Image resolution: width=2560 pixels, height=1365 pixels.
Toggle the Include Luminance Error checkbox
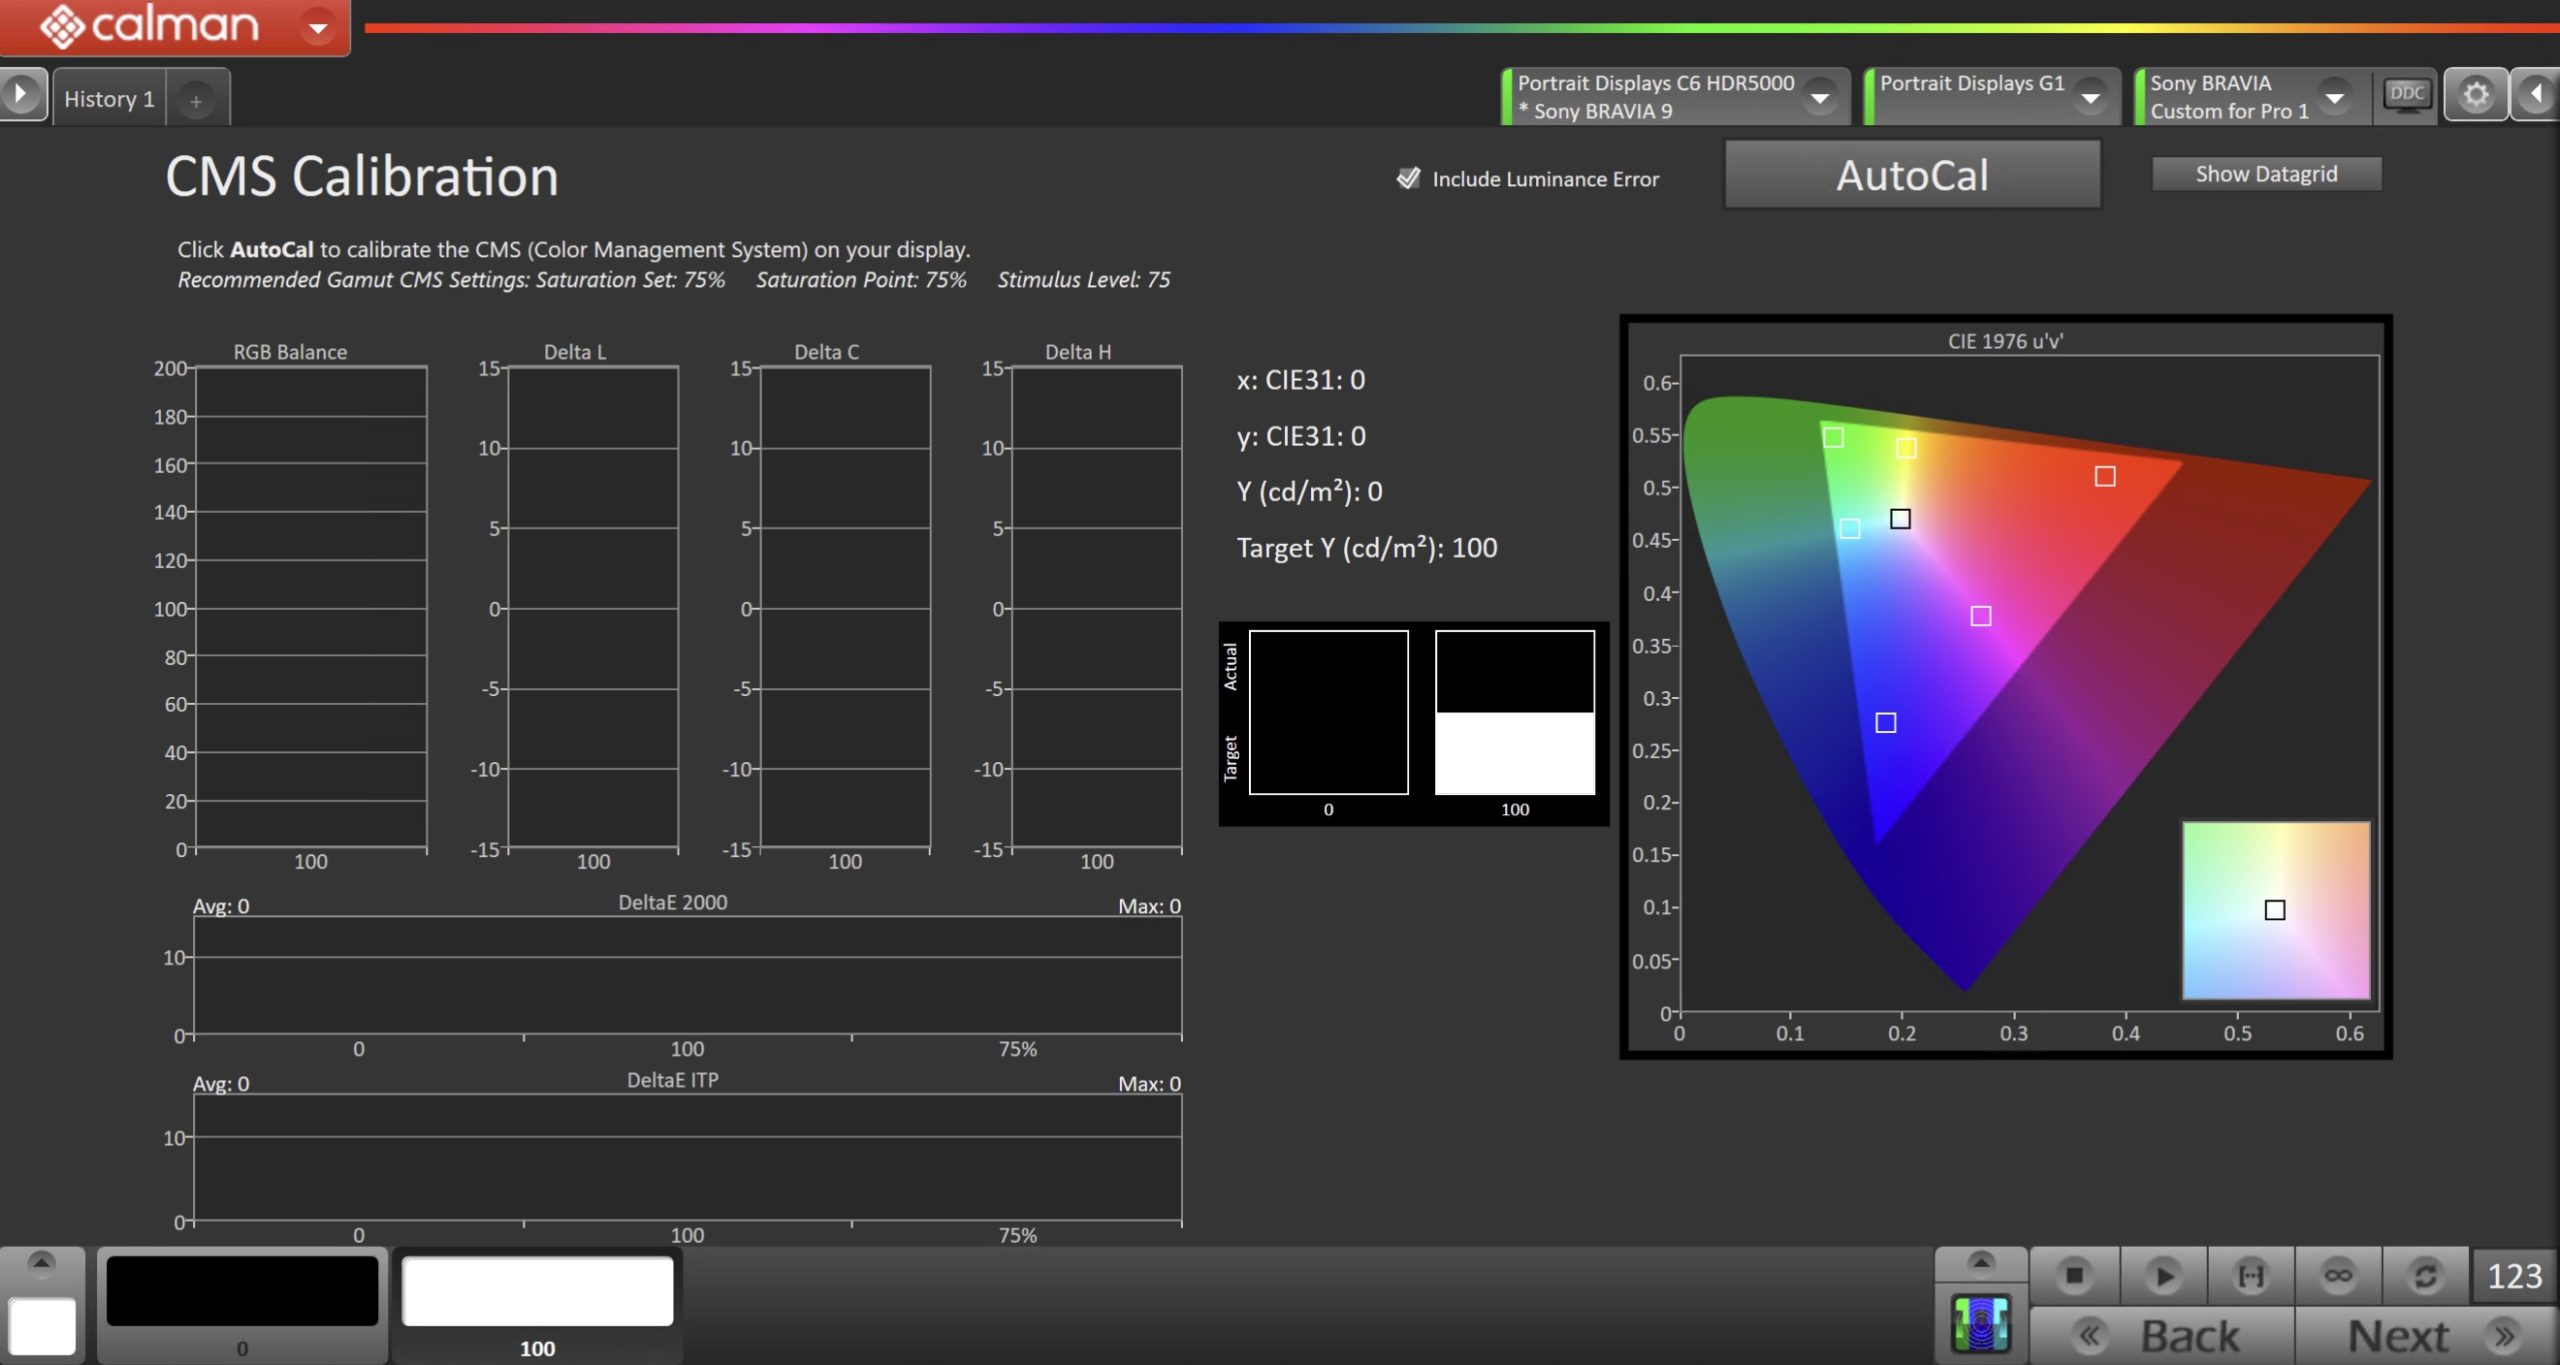tap(1408, 178)
